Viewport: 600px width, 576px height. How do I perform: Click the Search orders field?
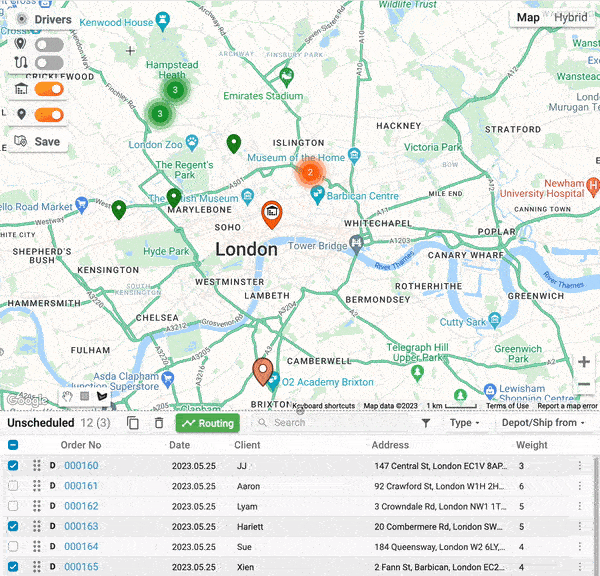[x=333, y=423]
